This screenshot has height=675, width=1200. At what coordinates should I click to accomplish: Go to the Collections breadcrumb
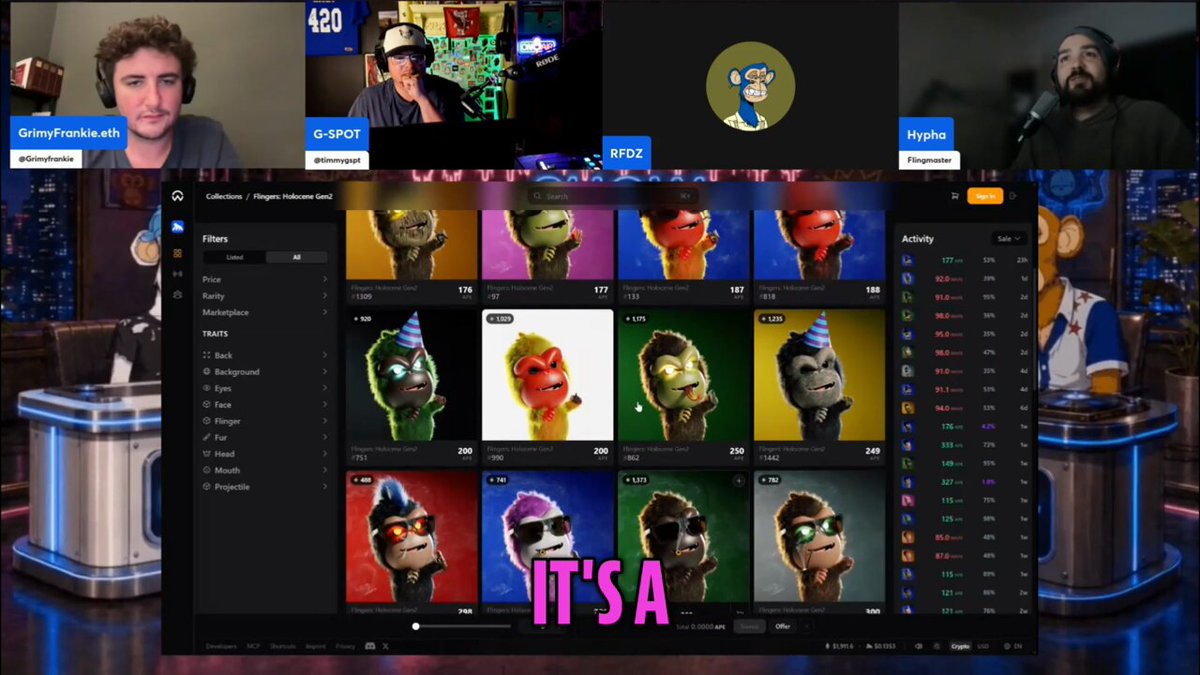224,196
